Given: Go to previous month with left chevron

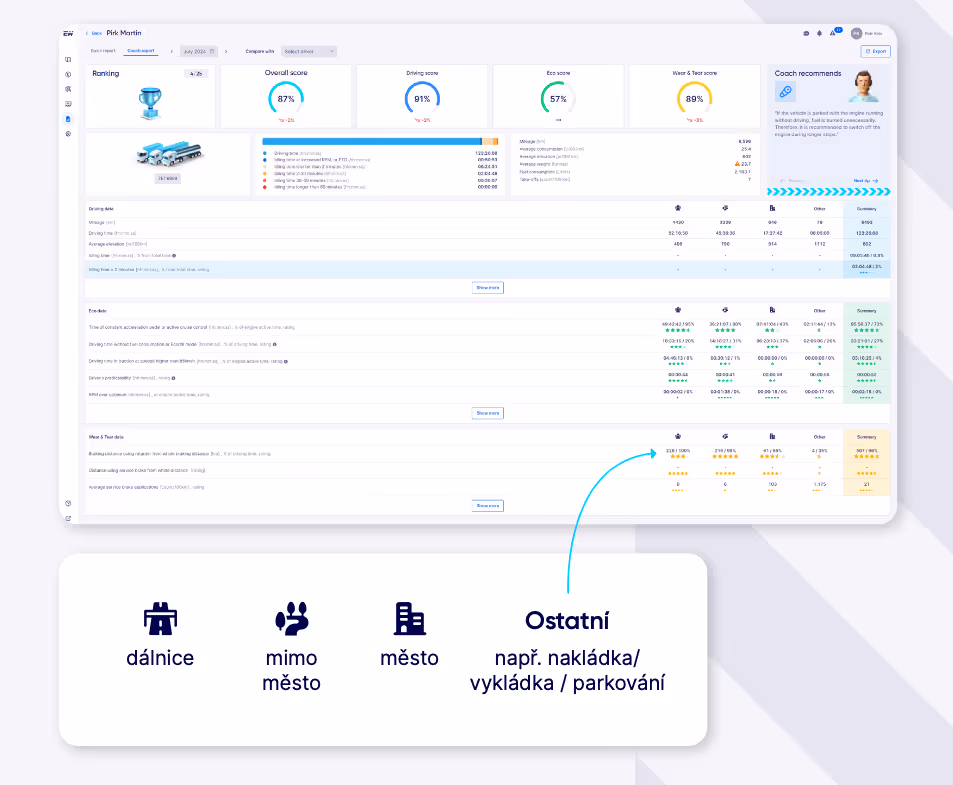Looking at the screenshot, I should pyautogui.click(x=172, y=52).
